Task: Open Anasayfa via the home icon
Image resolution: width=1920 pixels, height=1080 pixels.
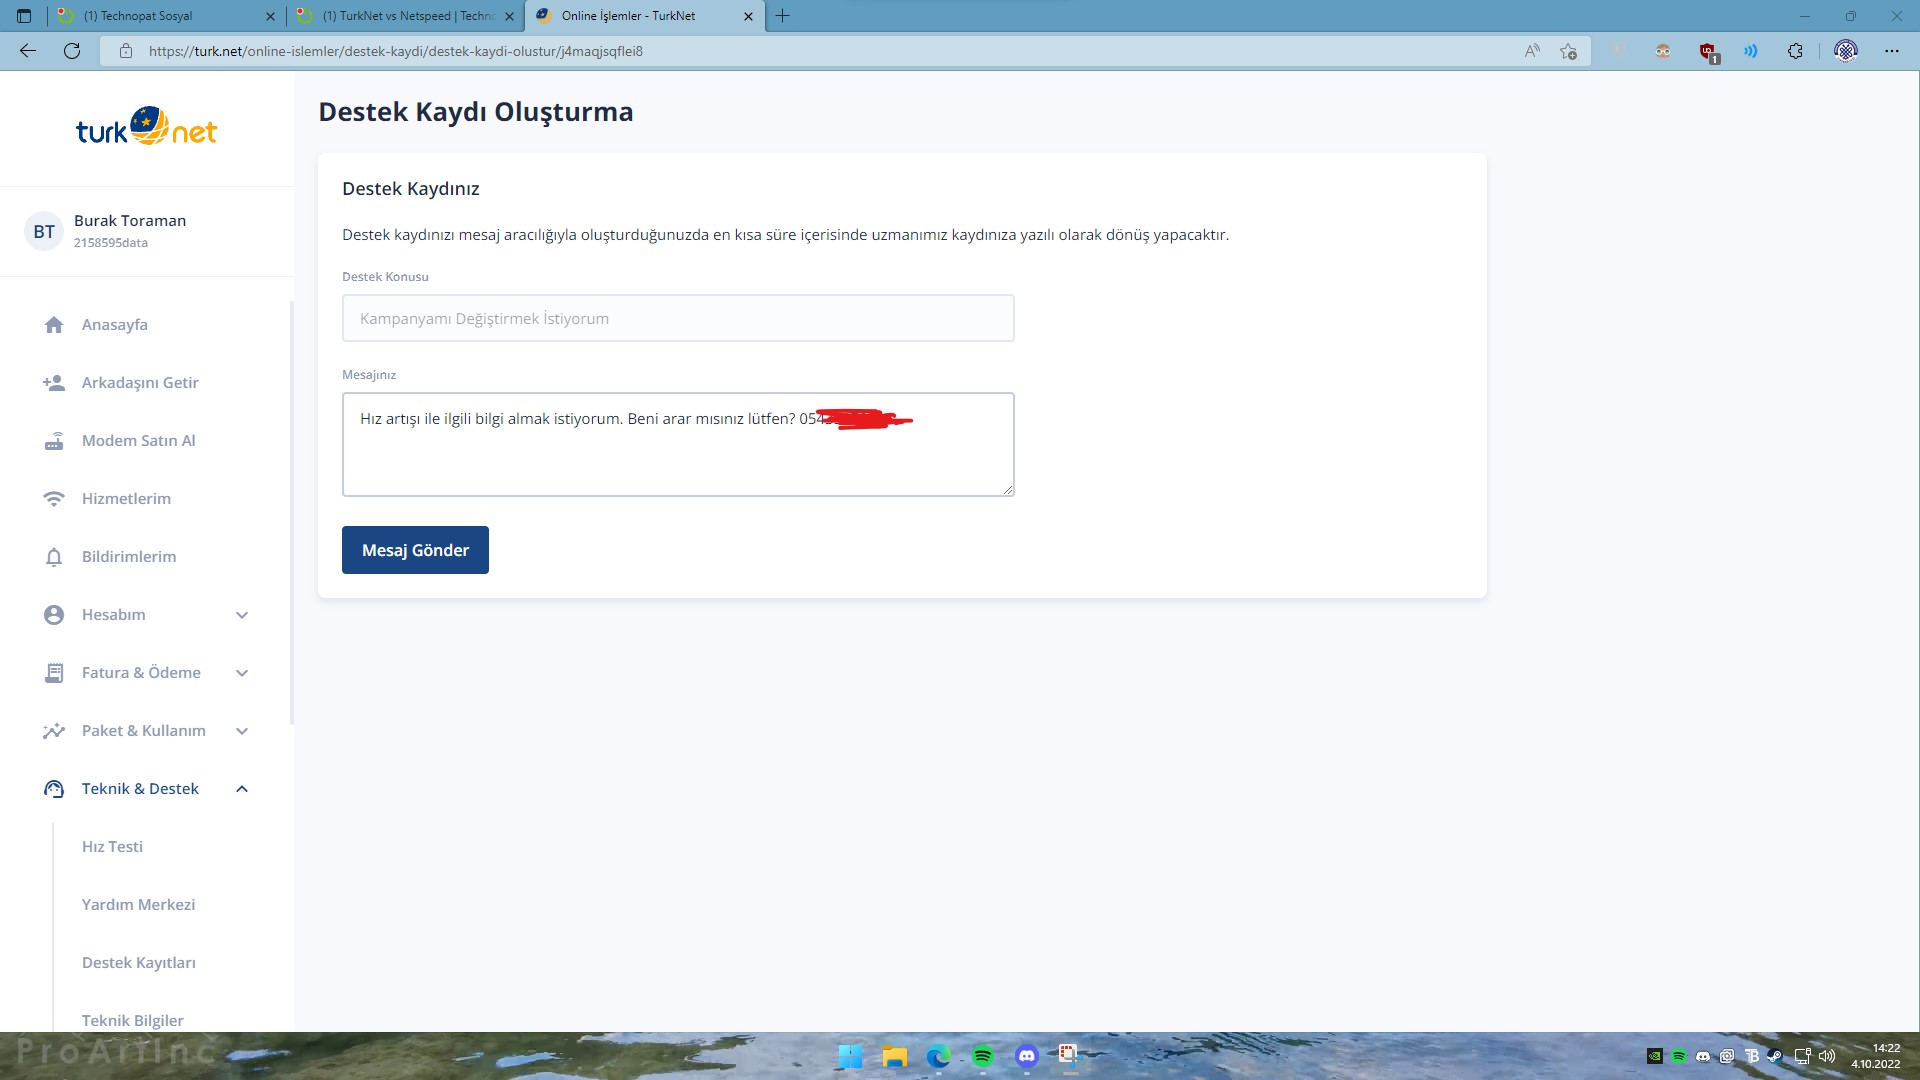Action: (x=54, y=325)
